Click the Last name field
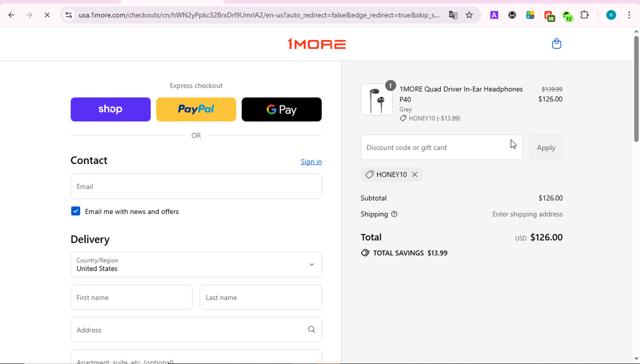Viewport: 640px width, 364px height. coord(261,297)
